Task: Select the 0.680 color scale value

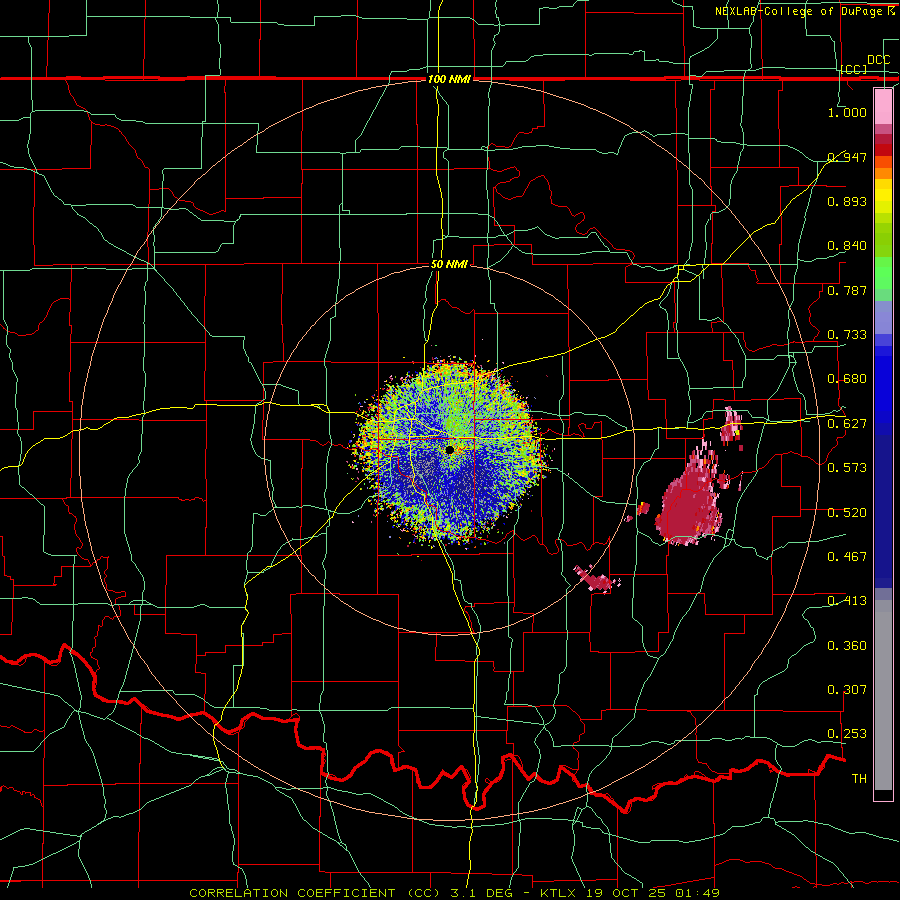Action: [x=847, y=379]
